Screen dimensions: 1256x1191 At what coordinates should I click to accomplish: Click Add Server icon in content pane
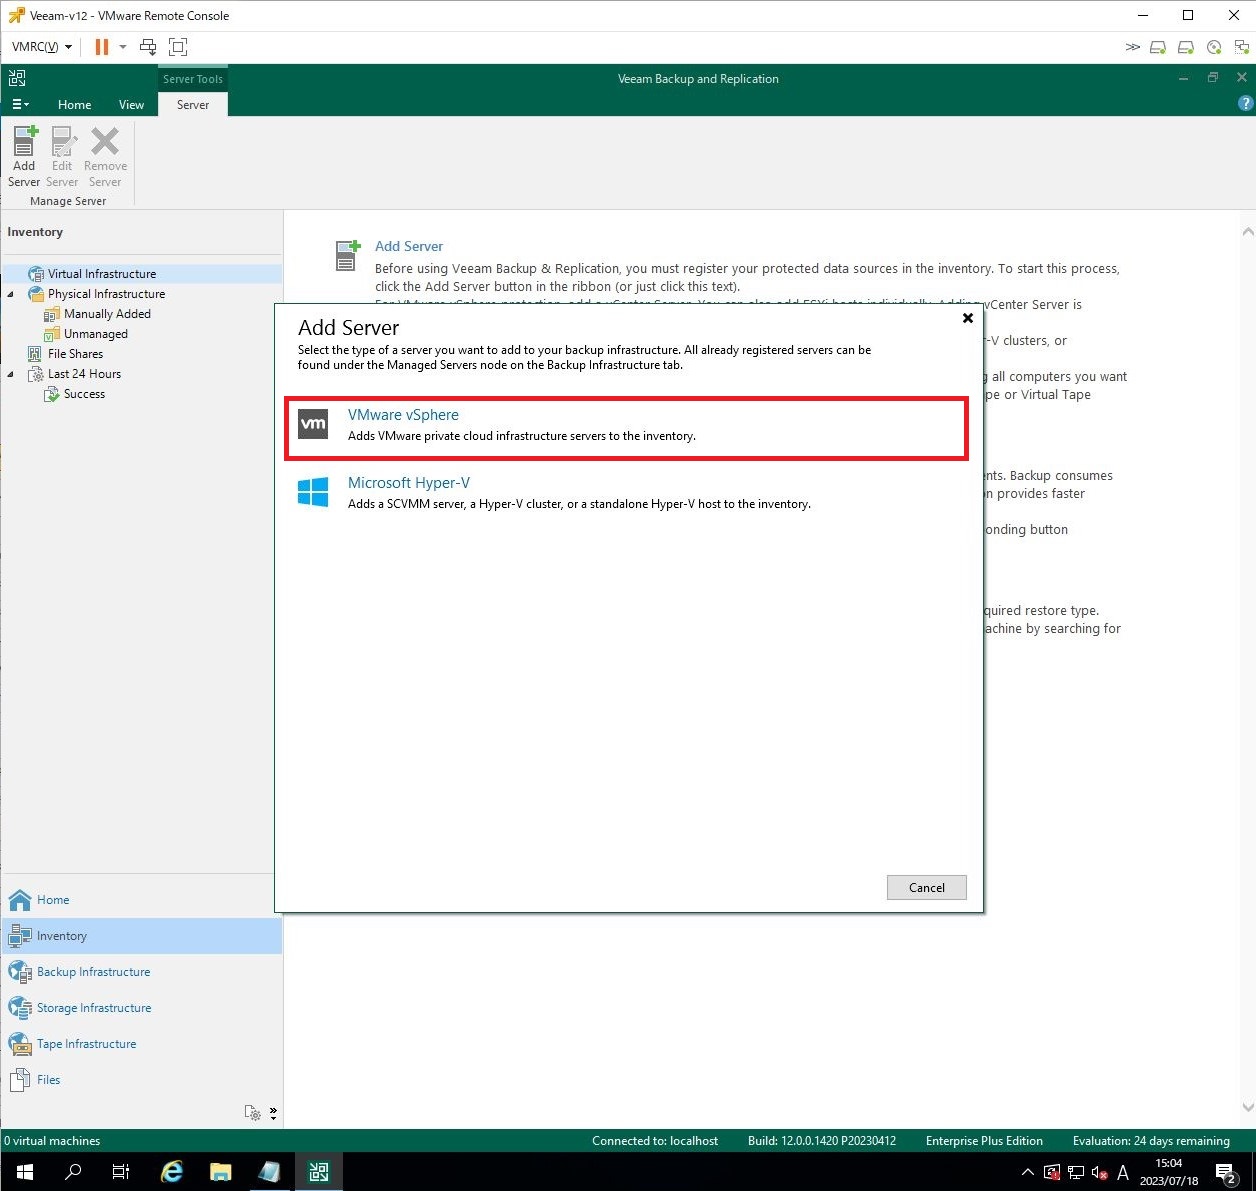coord(347,255)
